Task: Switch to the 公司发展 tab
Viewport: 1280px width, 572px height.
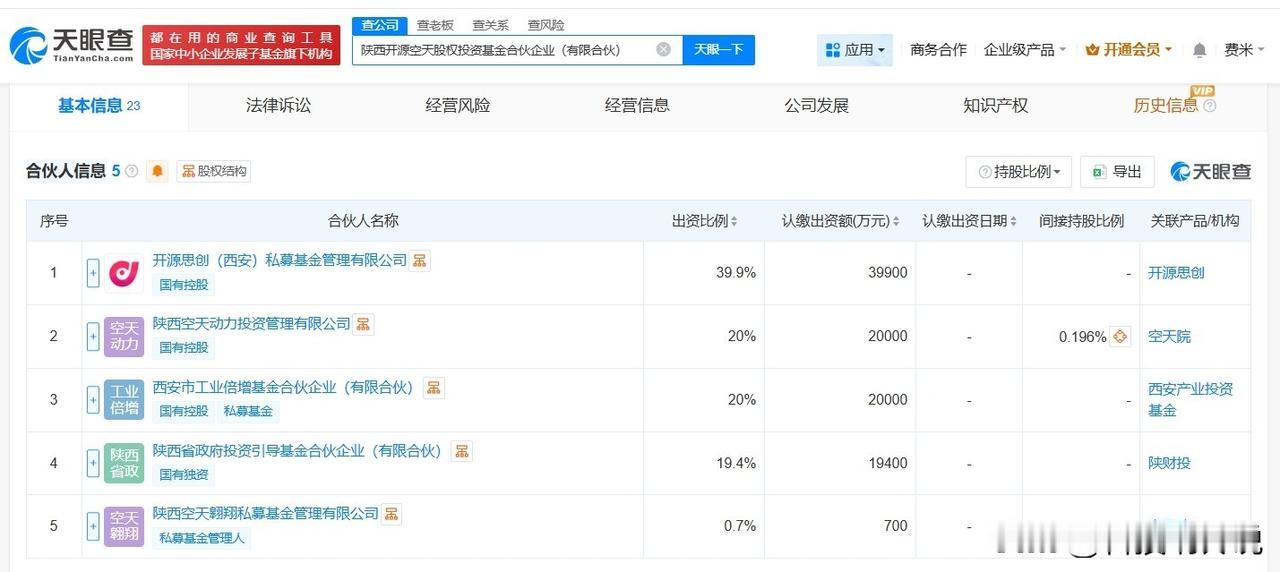Action: click(x=816, y=105)
